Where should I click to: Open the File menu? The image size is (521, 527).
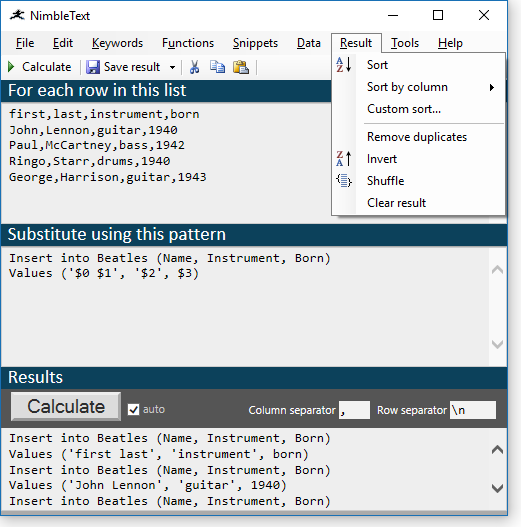click(x=25, y=43)
